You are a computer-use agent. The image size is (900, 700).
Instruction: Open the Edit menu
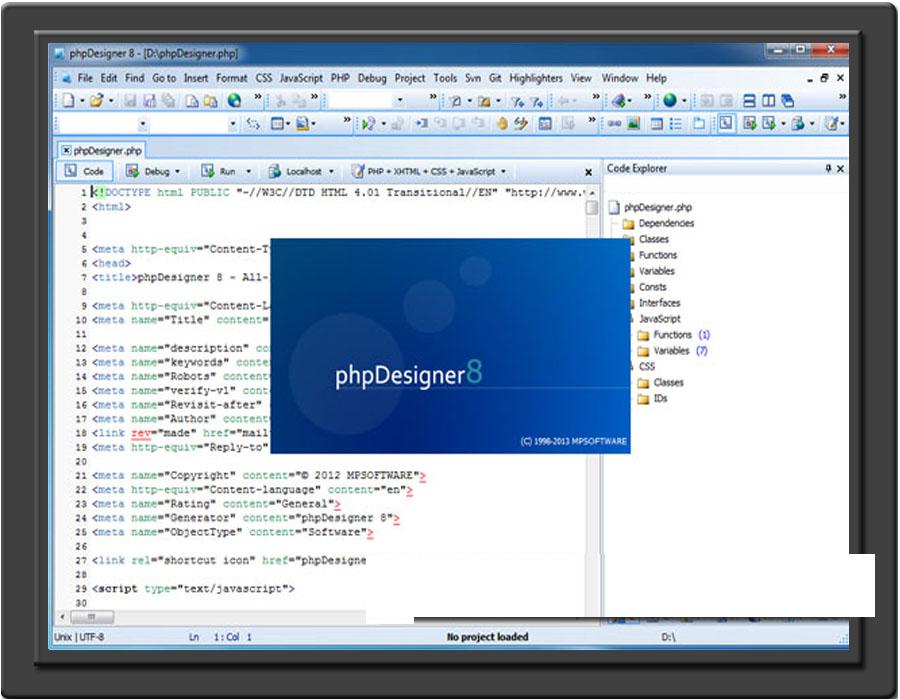(108, 77)
